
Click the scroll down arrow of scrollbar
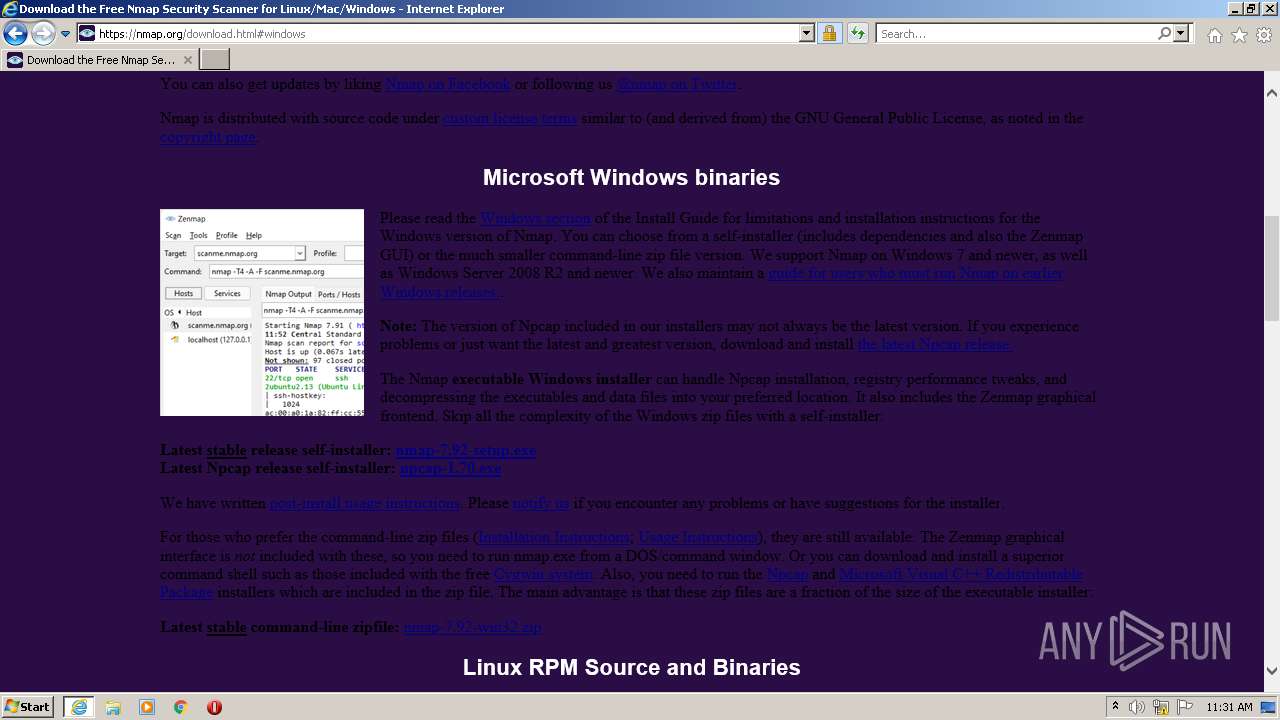click(1272, 672)
